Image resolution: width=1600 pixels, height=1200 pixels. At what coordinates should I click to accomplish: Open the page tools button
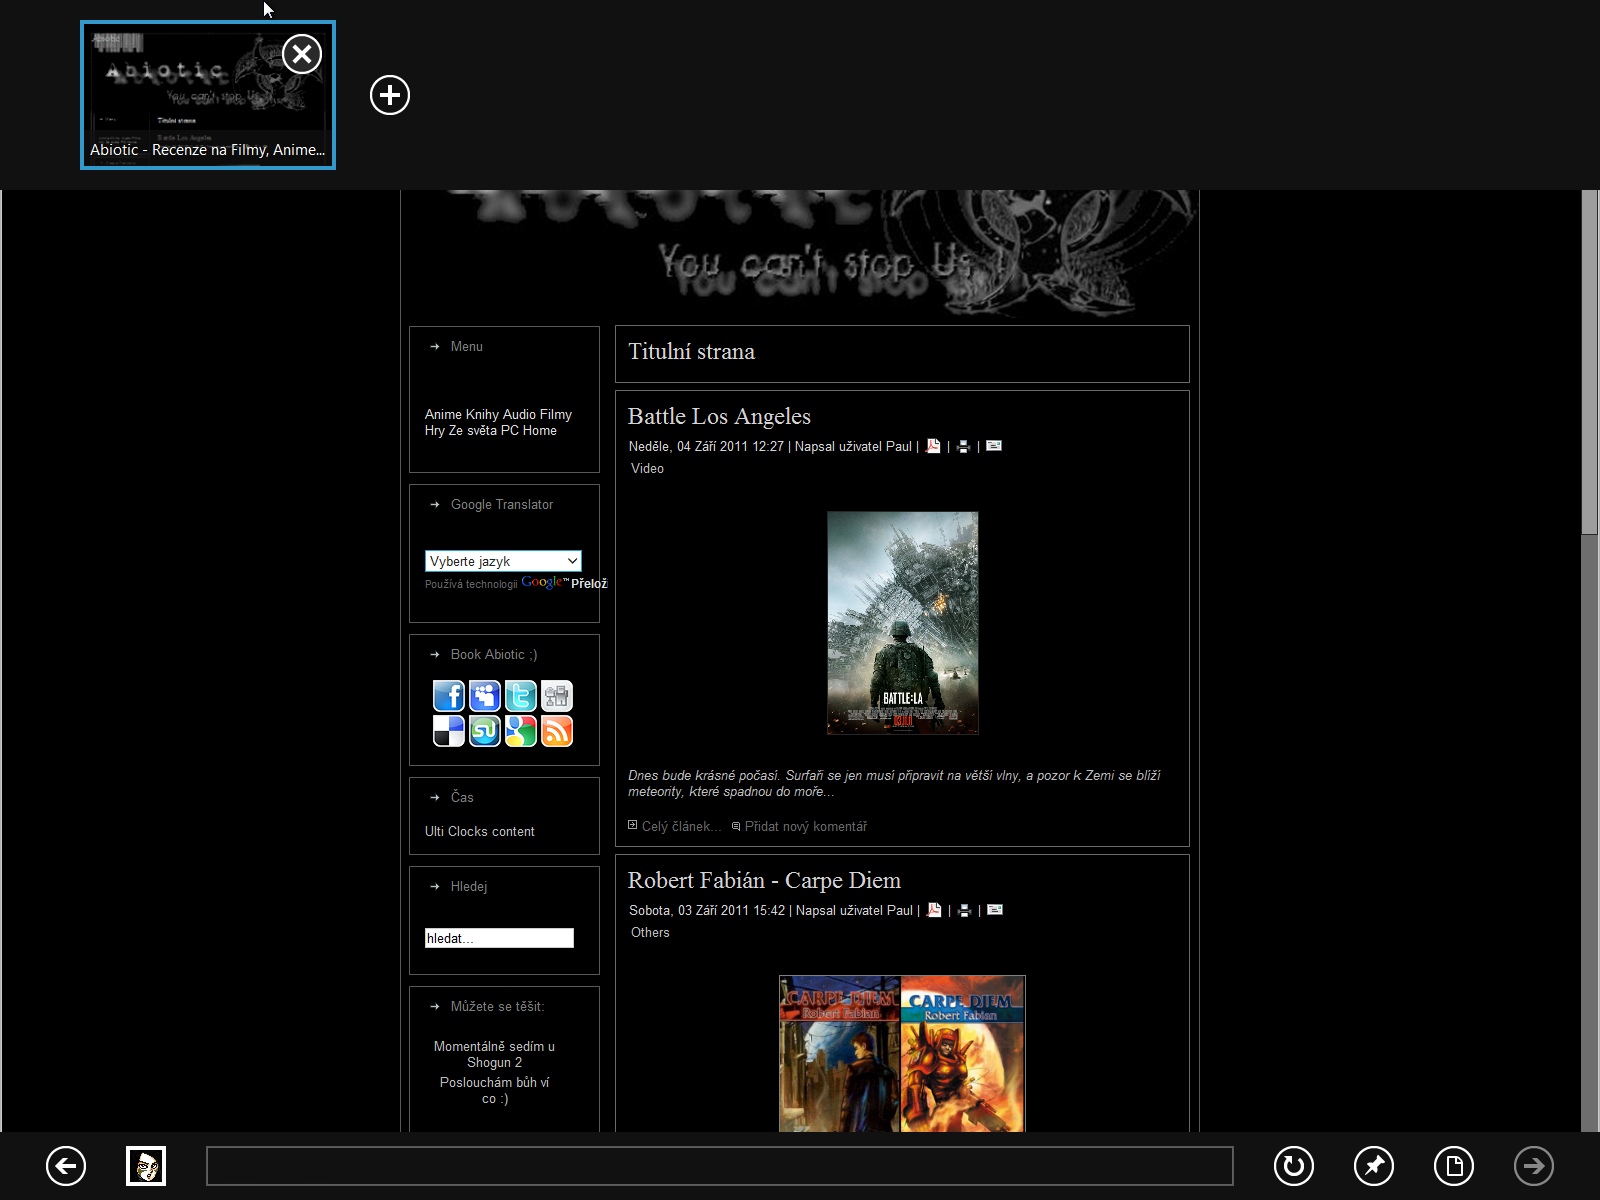[1454, 1166]
